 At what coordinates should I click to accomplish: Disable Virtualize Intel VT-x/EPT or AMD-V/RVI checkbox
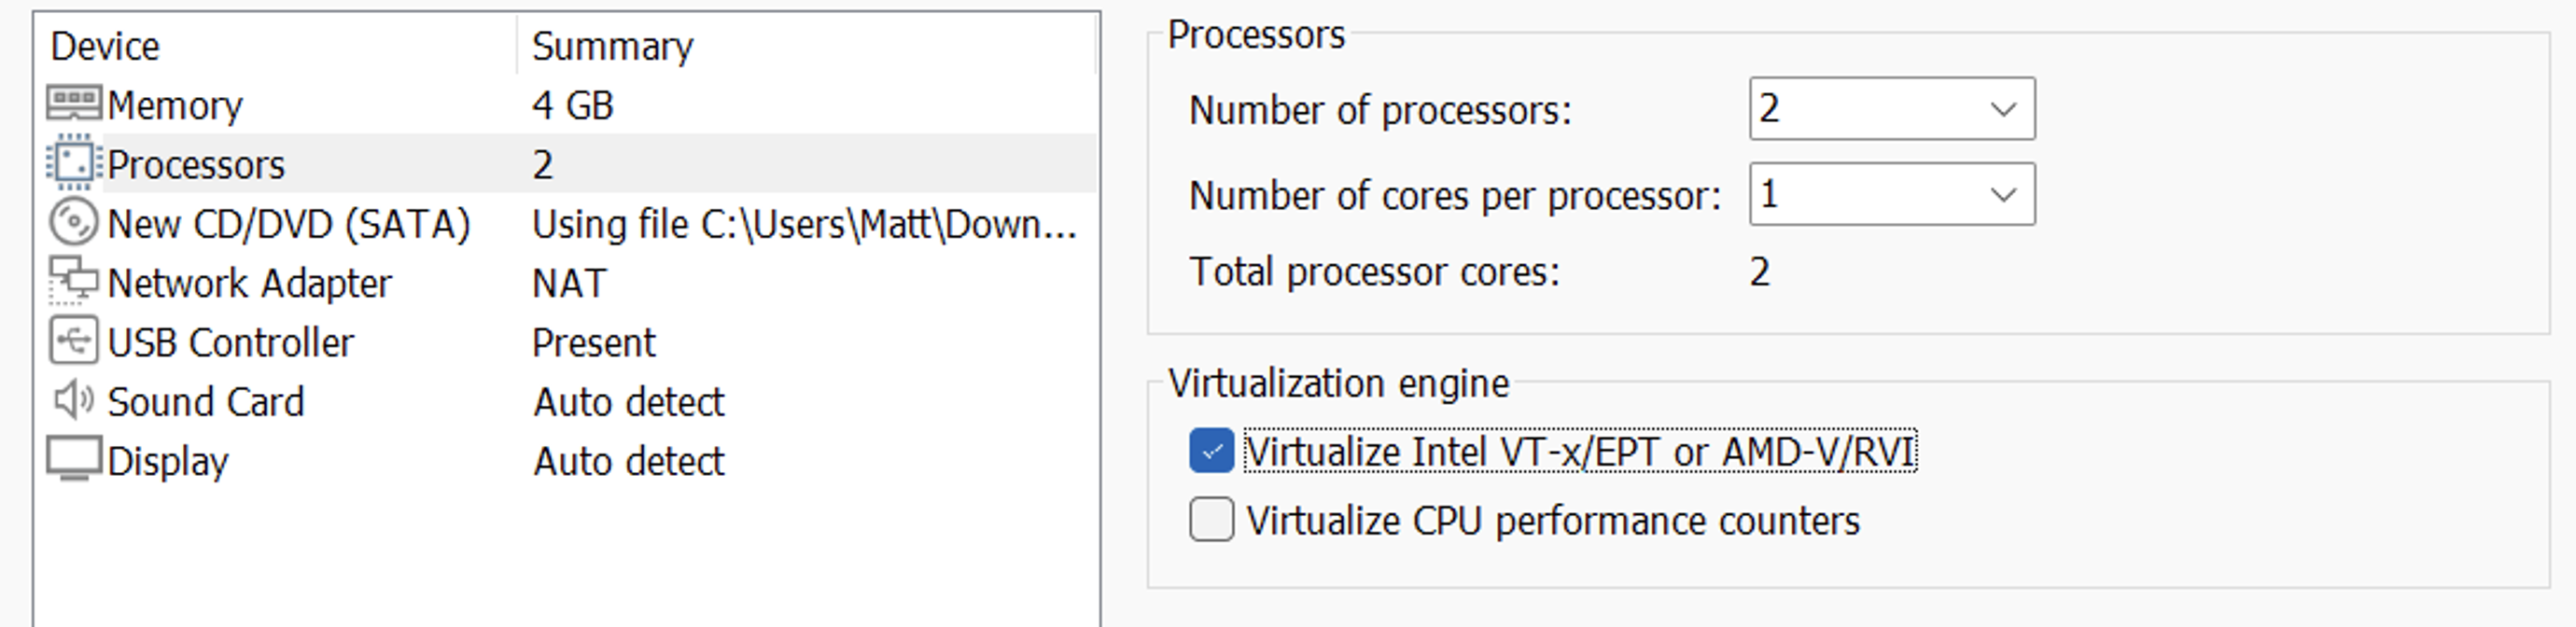(x=1211, y=451)
